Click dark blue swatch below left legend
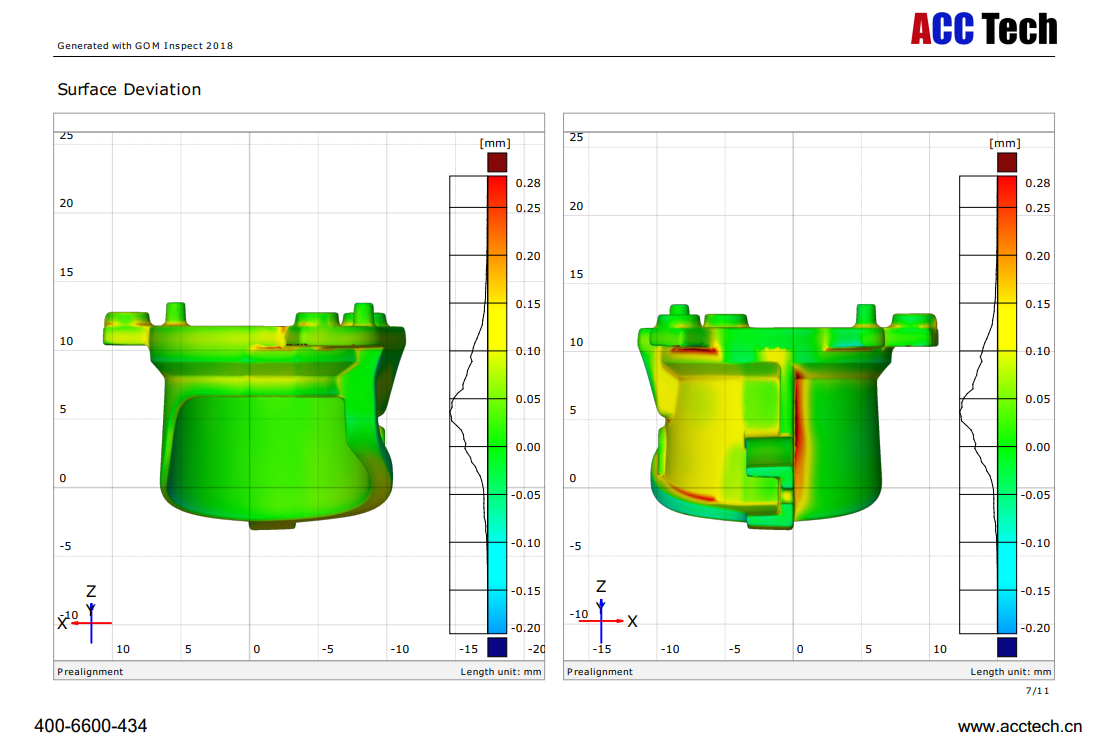 click(497, 646)
